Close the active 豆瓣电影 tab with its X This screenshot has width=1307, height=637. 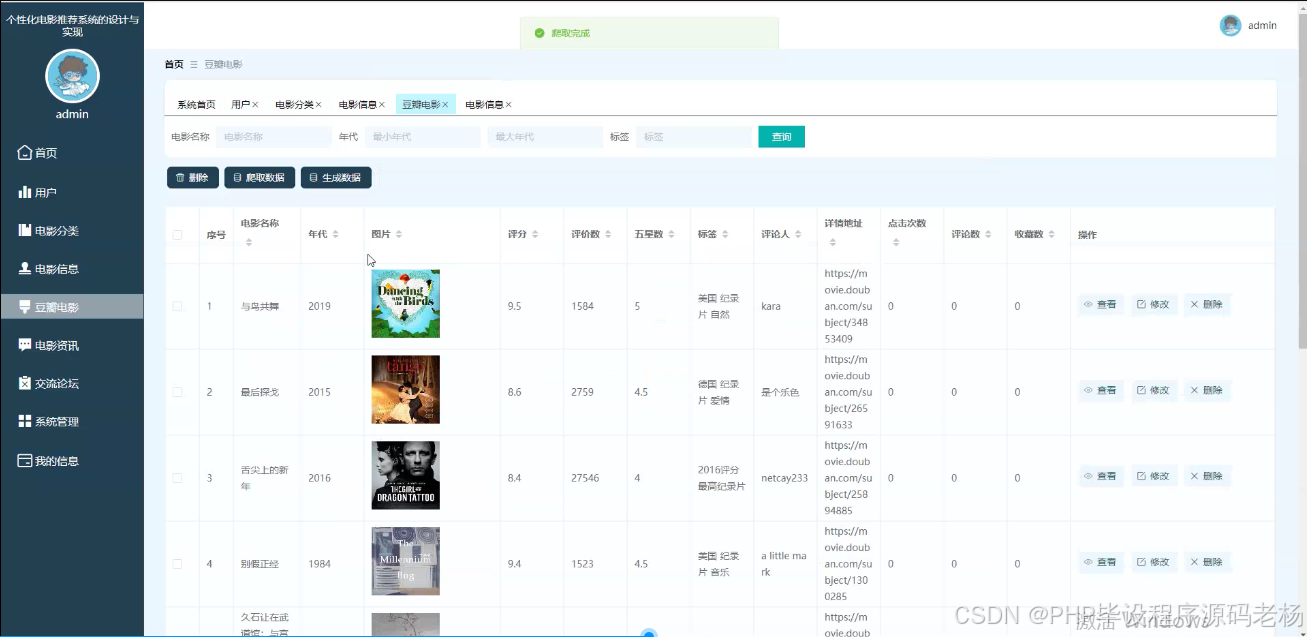tap(445, 105)
